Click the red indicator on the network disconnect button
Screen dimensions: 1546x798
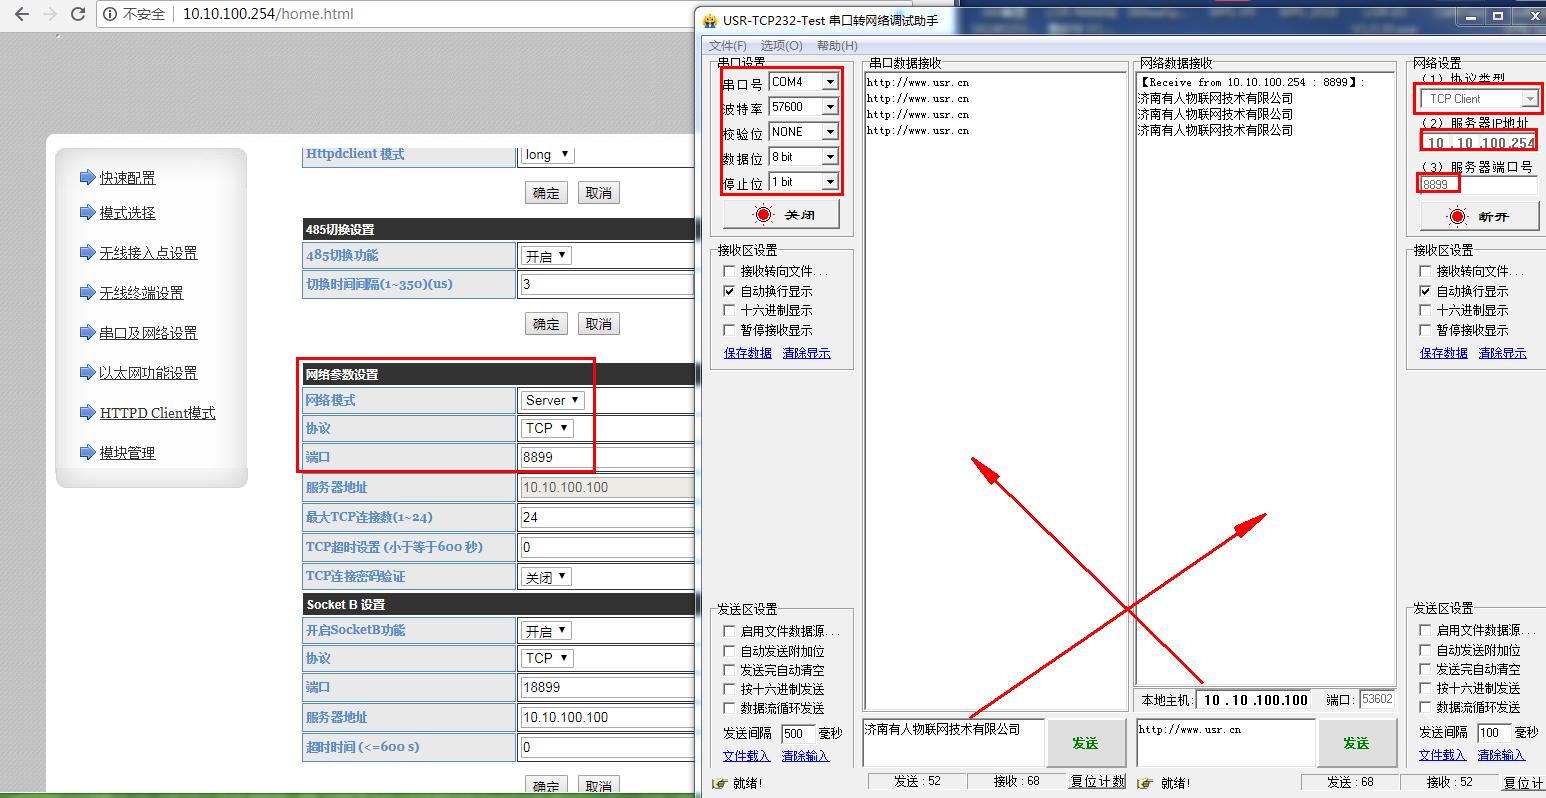[x=1457, y=216]
